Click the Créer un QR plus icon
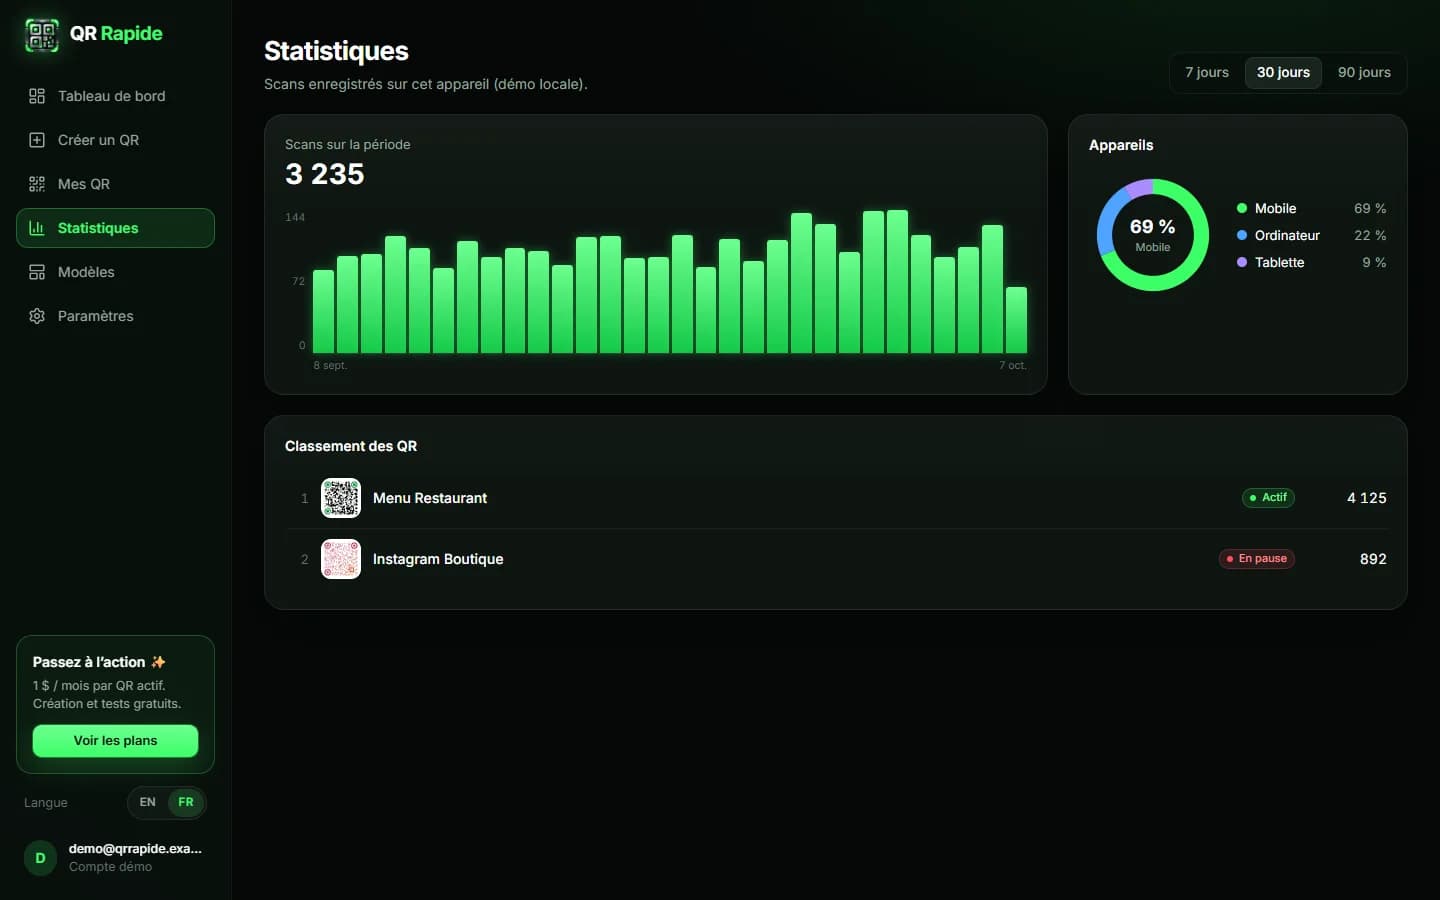This screenshot has width=1440, height=900. (37, 140)
